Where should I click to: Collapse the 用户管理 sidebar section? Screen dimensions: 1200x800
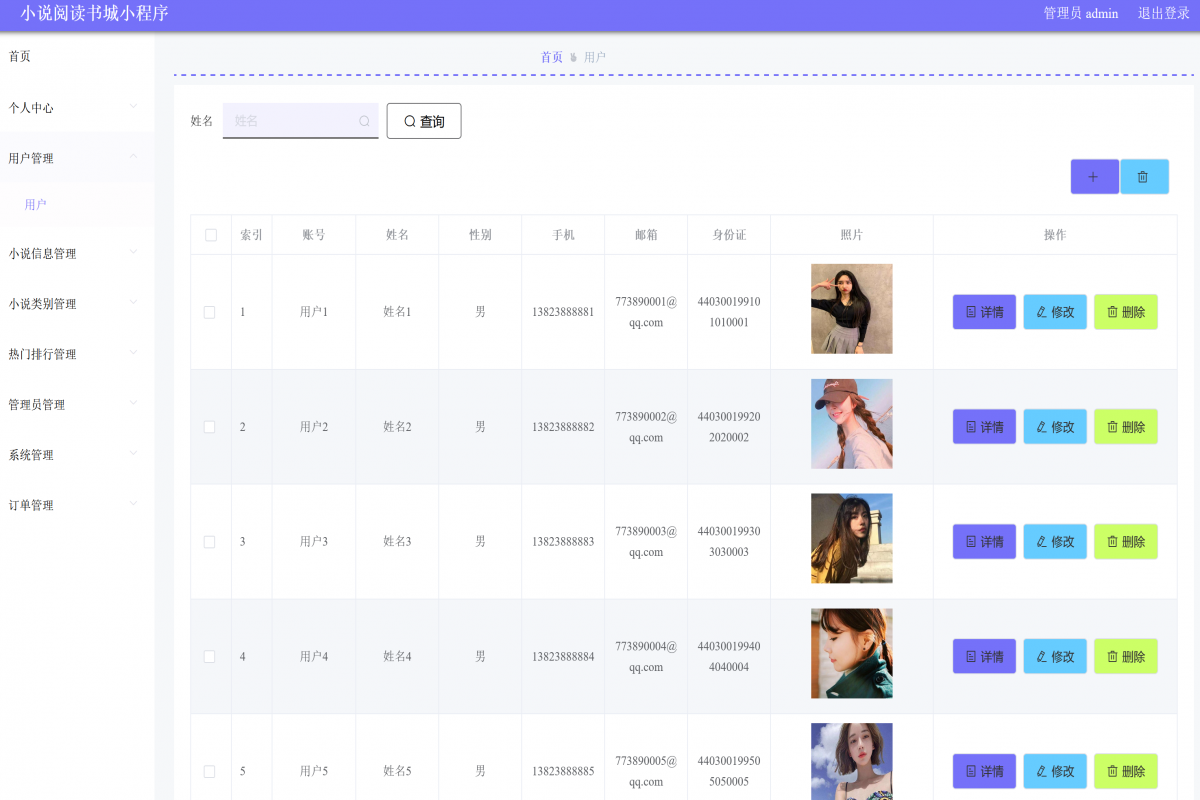(x=70, y=158)
